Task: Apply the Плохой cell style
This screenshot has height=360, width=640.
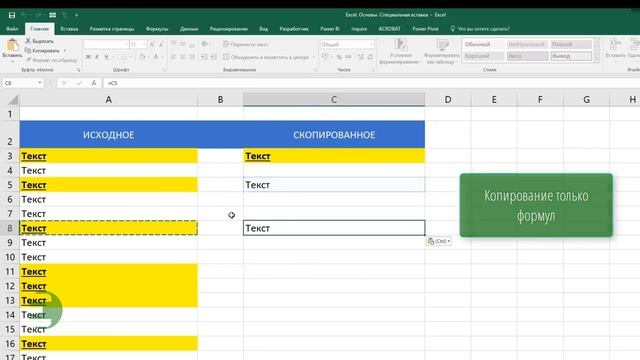Action: (571, 44)
